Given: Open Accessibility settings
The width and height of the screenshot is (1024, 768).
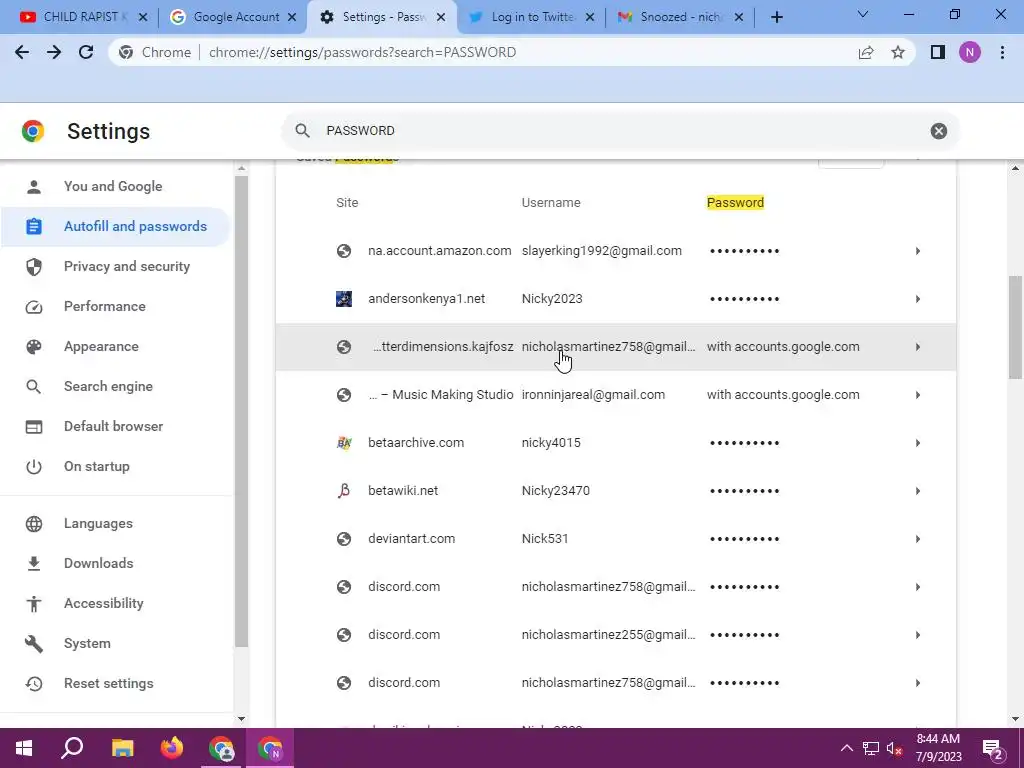Looking at the screenshot, I should pos(115,603).
